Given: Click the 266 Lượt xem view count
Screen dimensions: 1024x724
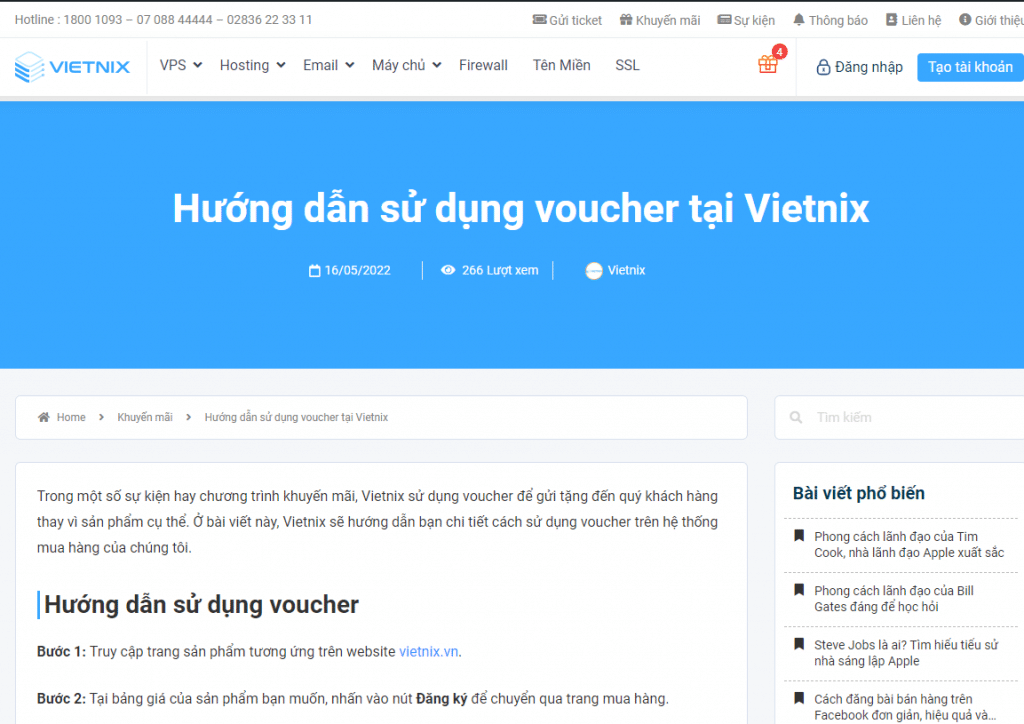Looking at the screenshot, I should click(x=500, y=270).
